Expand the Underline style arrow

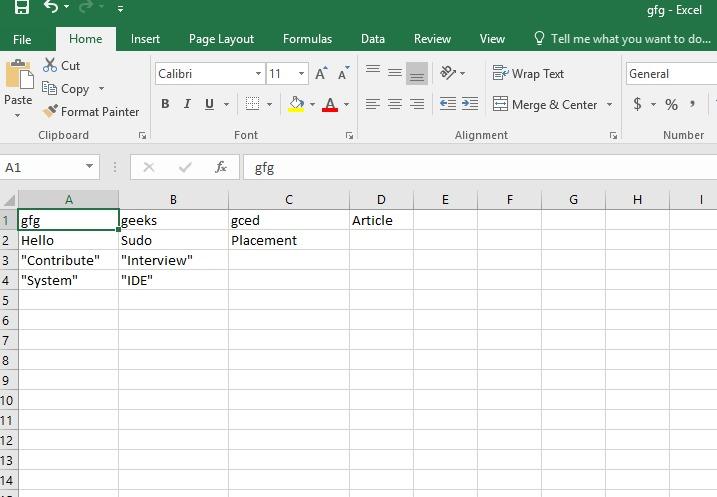[226, 105]
